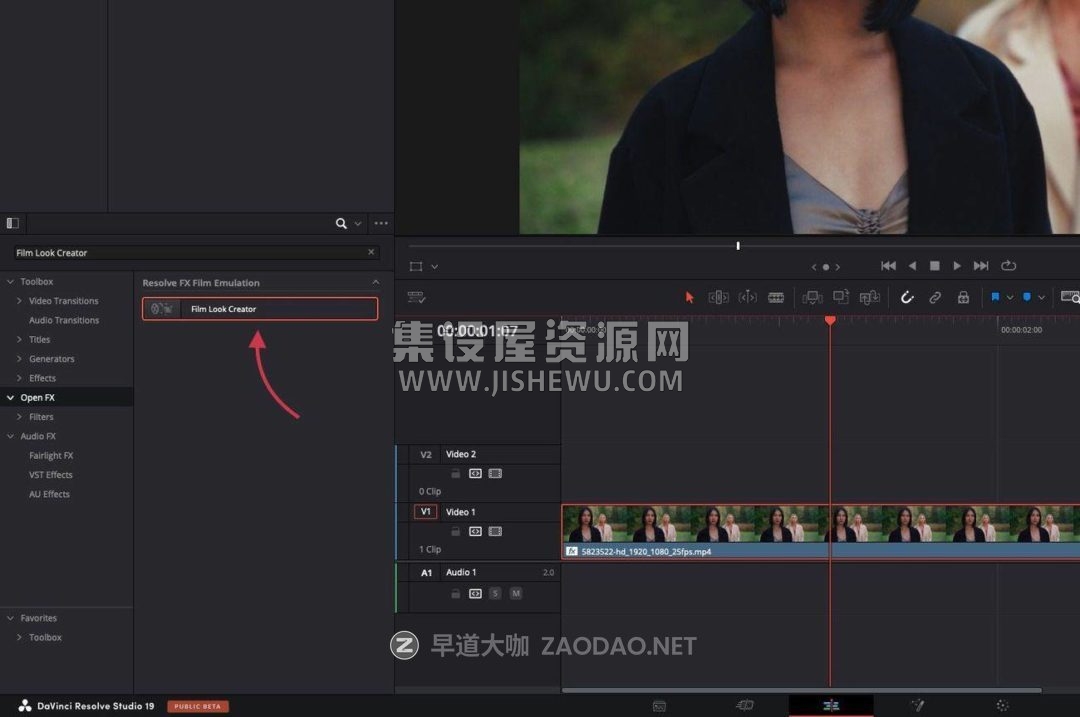Select the Film Look Creator effect
Screen dimensions: 1080x717
point(260,309)
